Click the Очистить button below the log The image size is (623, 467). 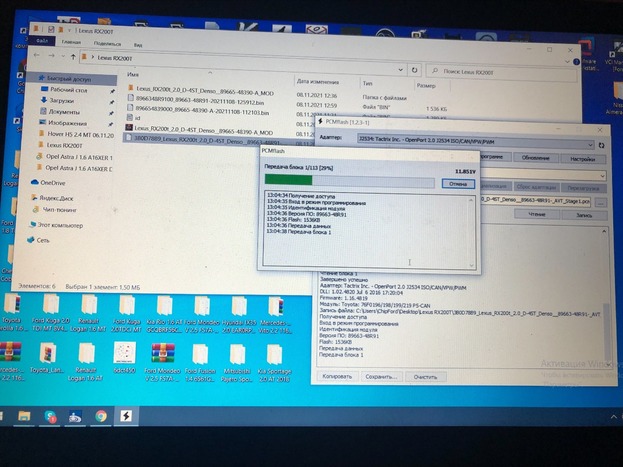[427, 377]
